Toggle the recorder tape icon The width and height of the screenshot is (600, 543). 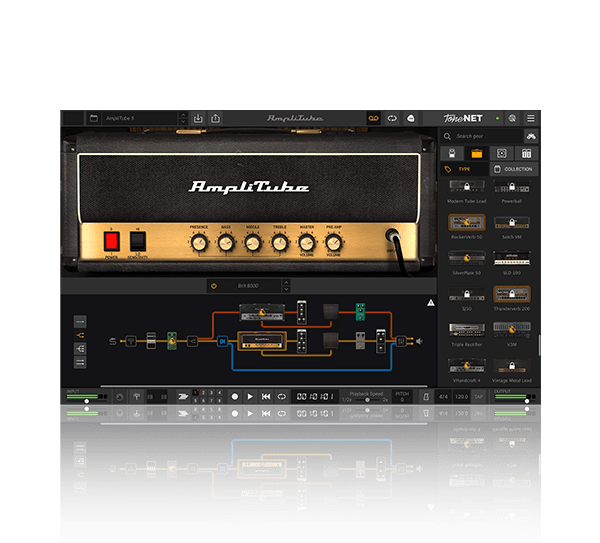(373, 118)
